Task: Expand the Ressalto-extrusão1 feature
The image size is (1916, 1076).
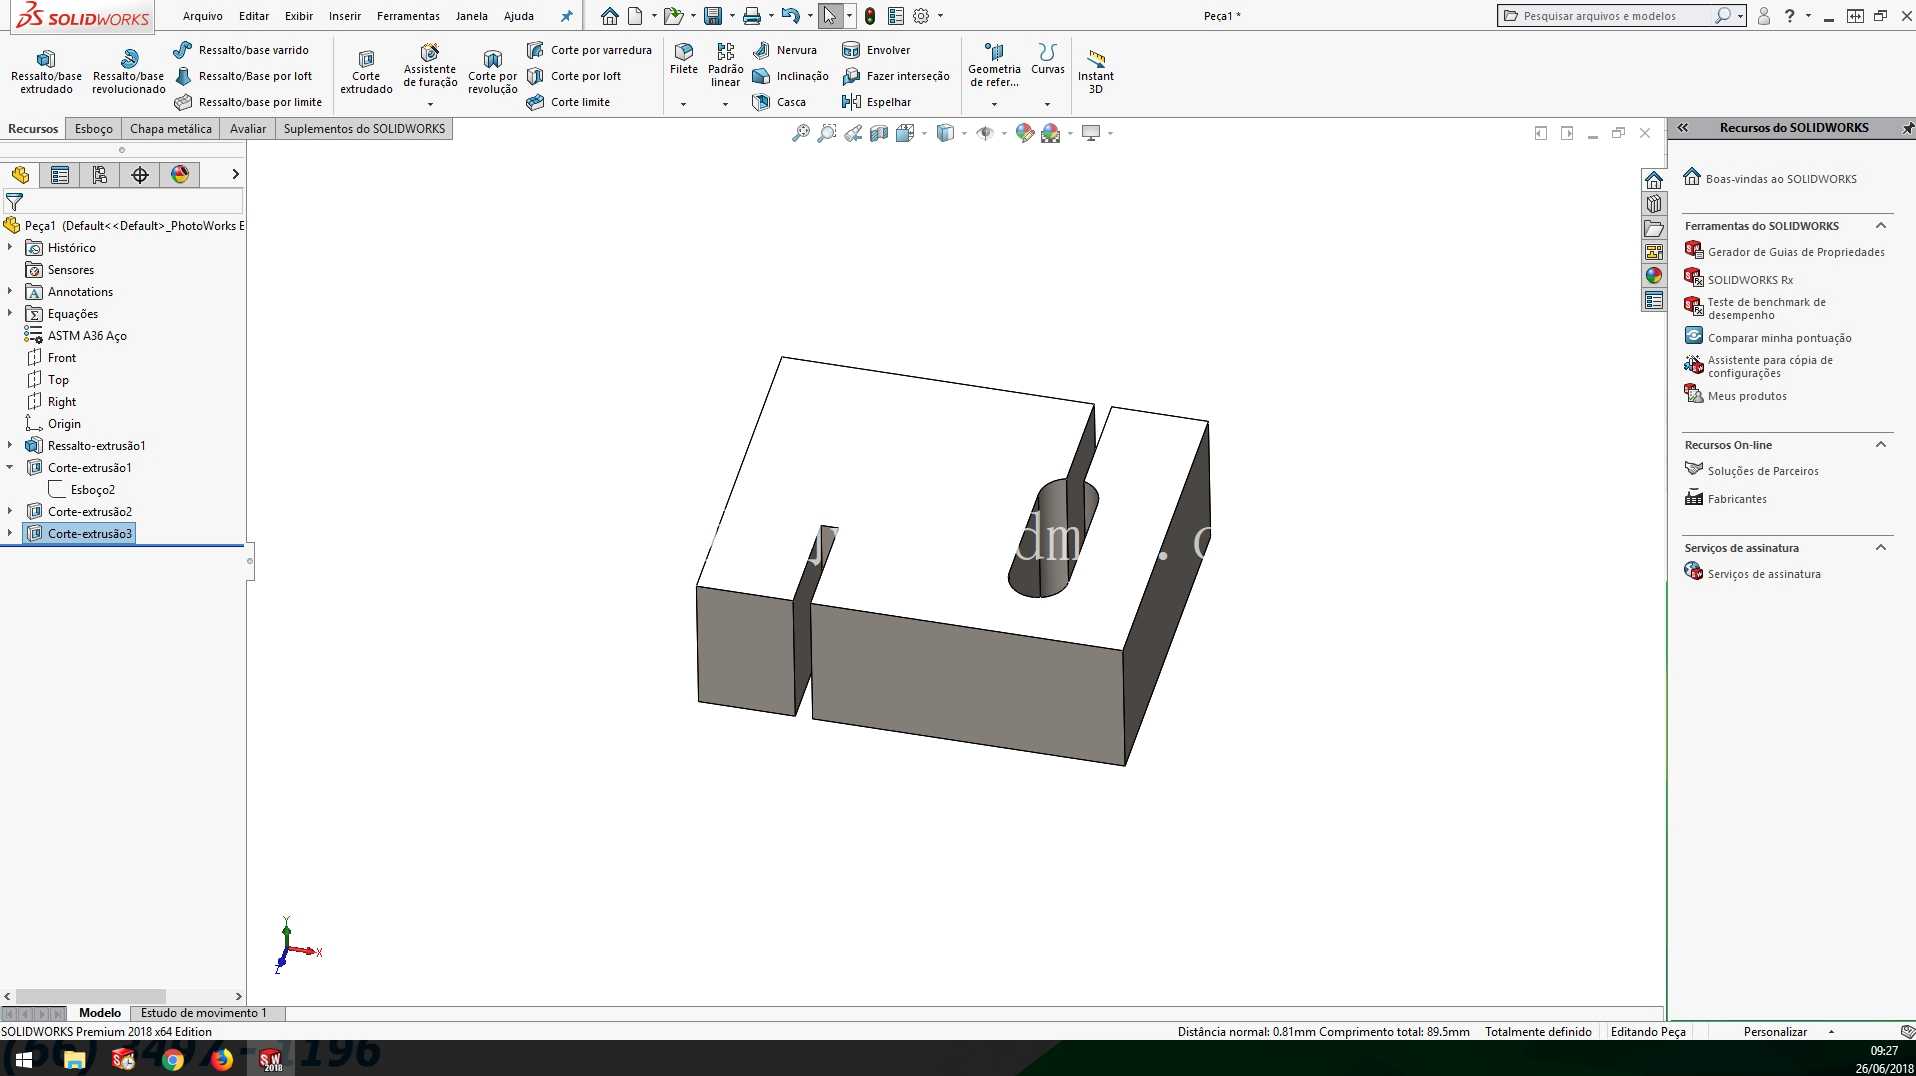Action: (x=10, y=445)
